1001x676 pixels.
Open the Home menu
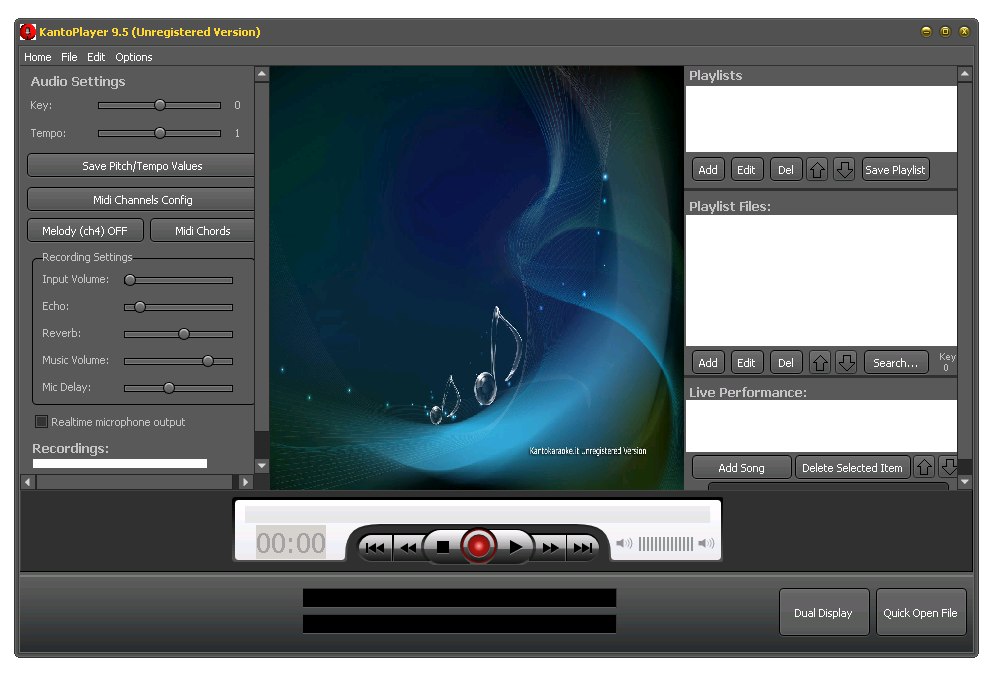[38, 57]
